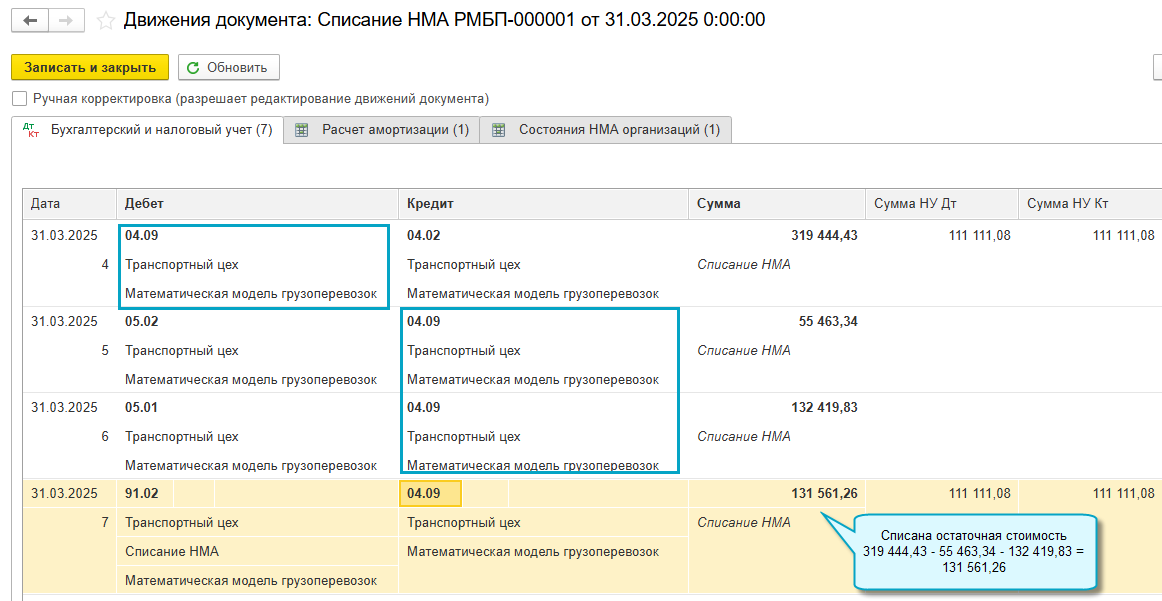This screenshot has height=601, width=1162.
Task: Sort by the Дебет column header
Action: (x=145, y=204)
